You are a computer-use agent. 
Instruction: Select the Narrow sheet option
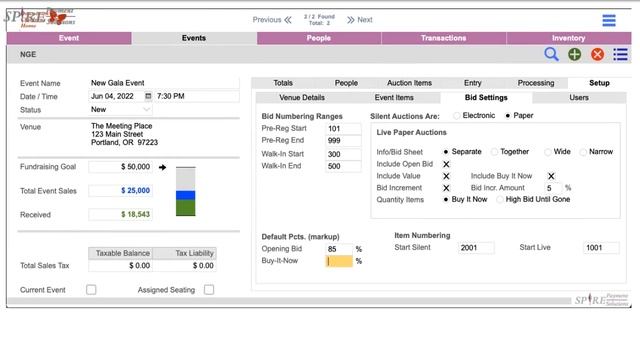(x=583, y=152)
